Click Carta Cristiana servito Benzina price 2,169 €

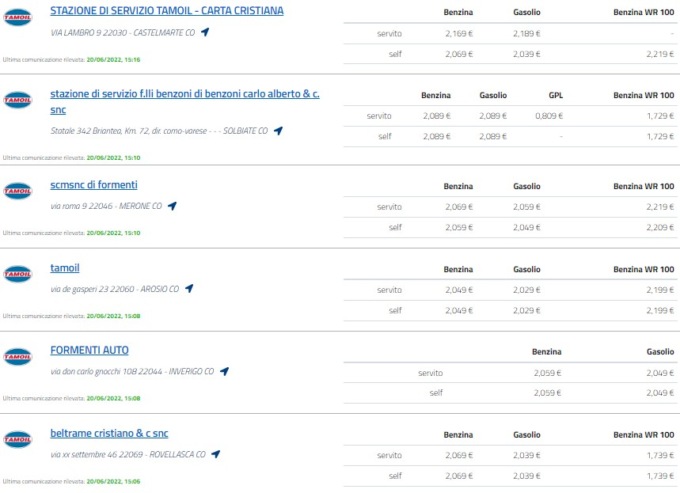[x=459, y=33]
